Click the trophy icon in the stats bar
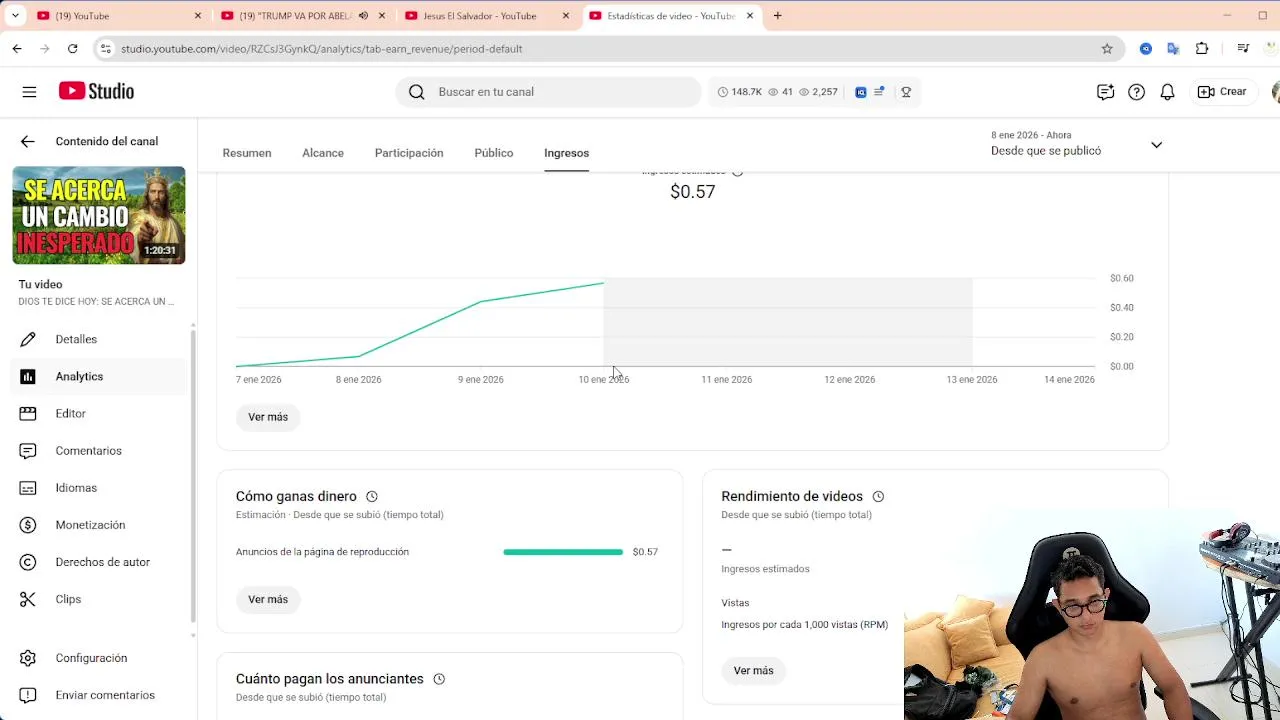 coord(906,92)
